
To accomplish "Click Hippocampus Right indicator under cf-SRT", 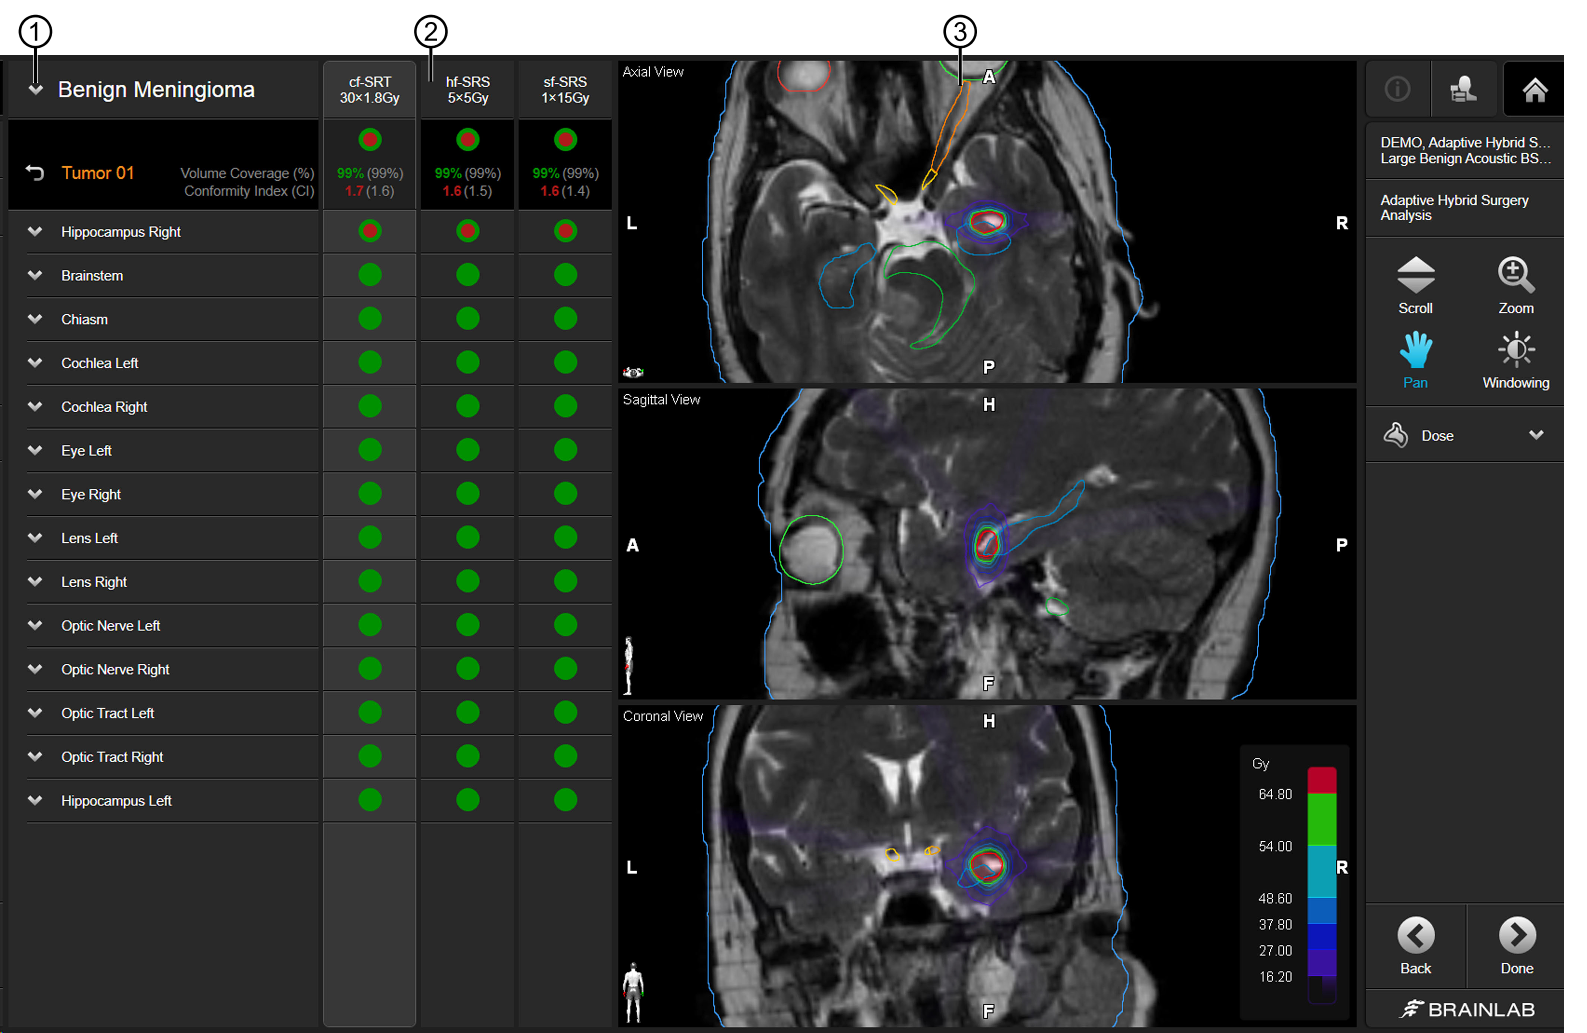I will point(370,232).
